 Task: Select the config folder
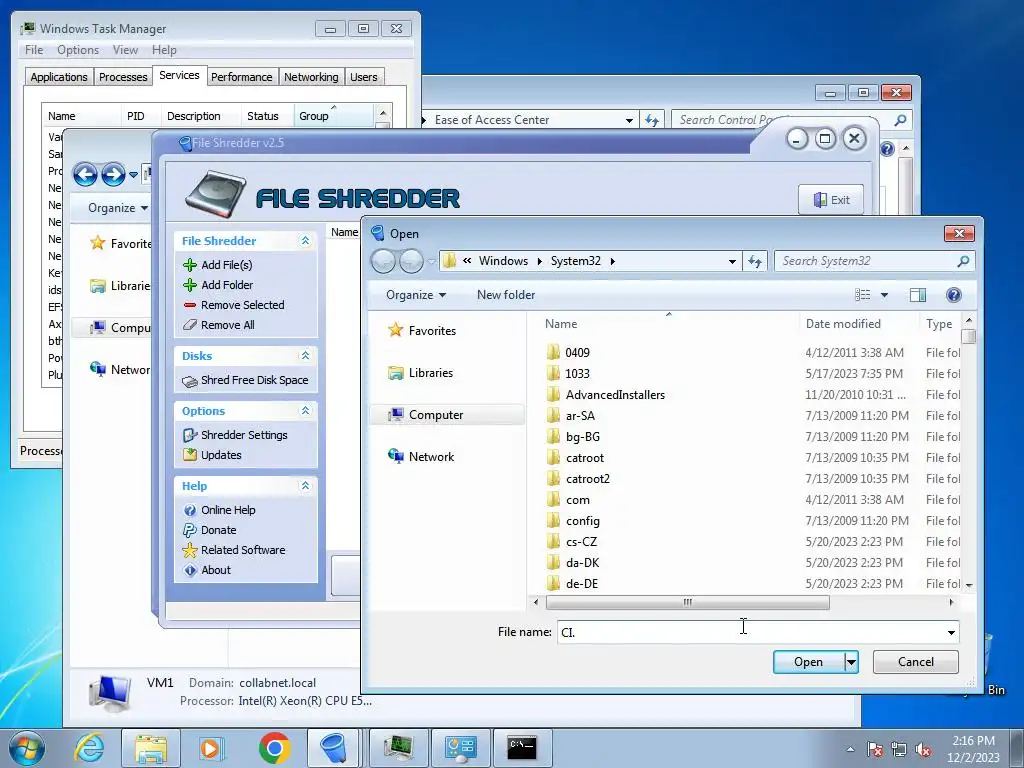[583, 520]
